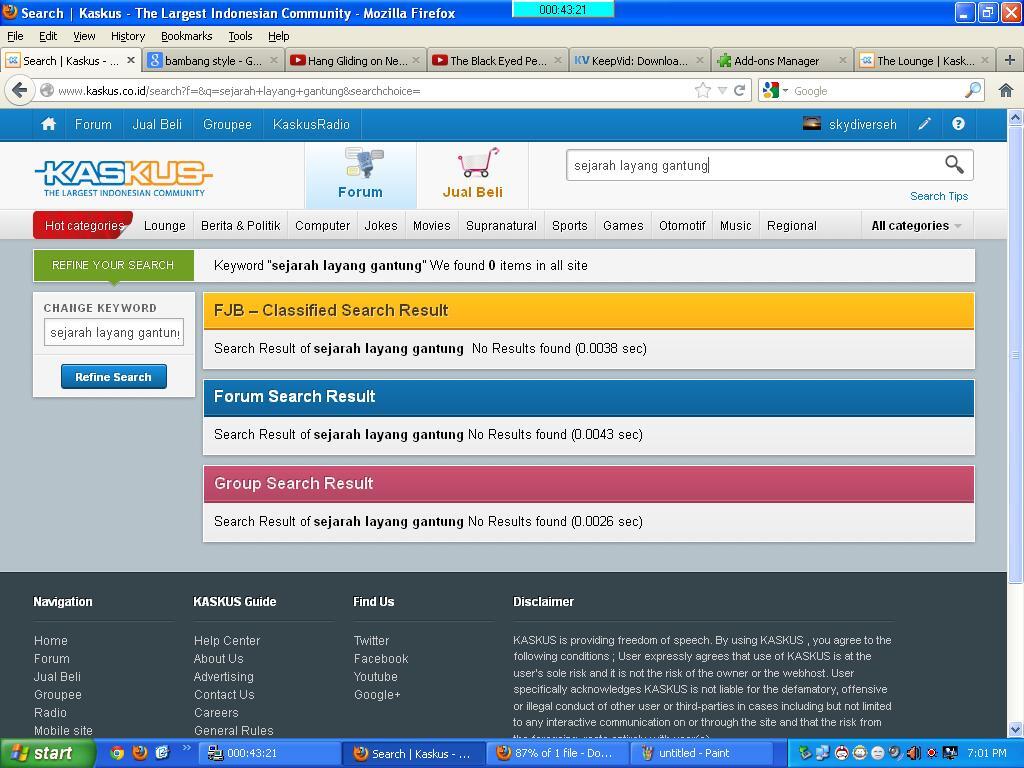Click the Refine Your Search header
Screen dimensions: 1024x768
114,265
